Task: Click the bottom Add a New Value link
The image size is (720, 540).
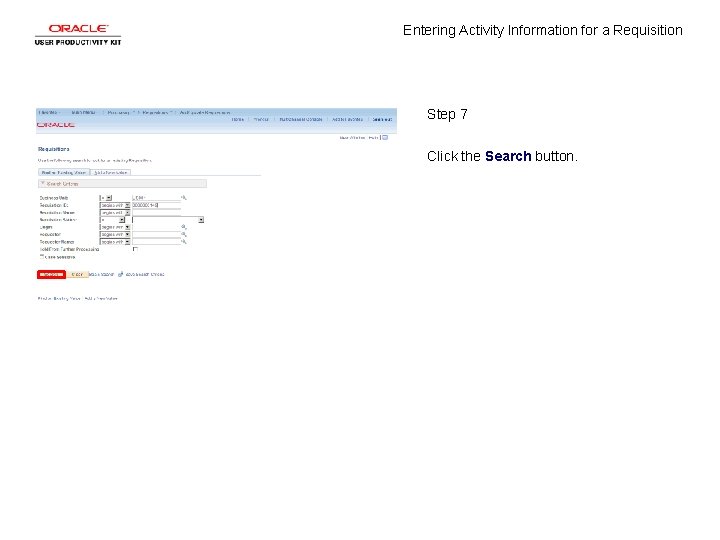Action: pyautogui.click(x=101, y=298)
